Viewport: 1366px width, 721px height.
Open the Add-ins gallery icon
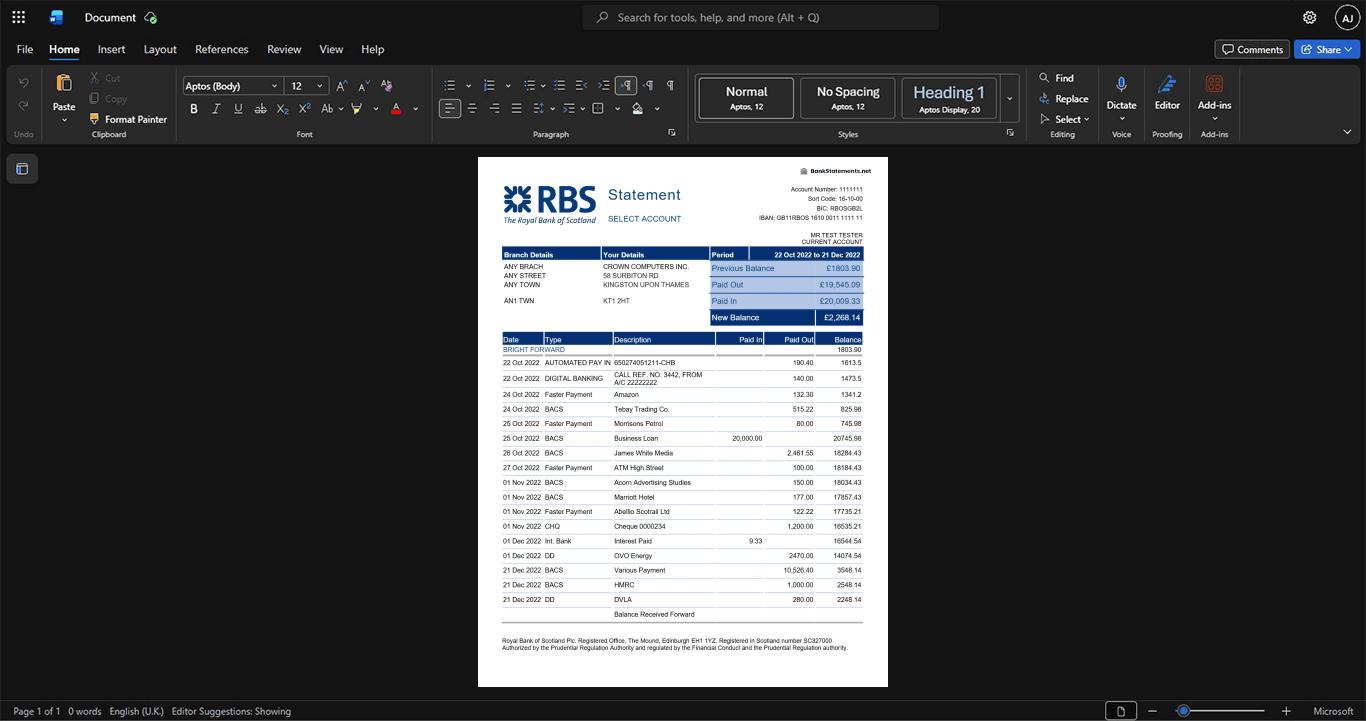[1214, 85]
